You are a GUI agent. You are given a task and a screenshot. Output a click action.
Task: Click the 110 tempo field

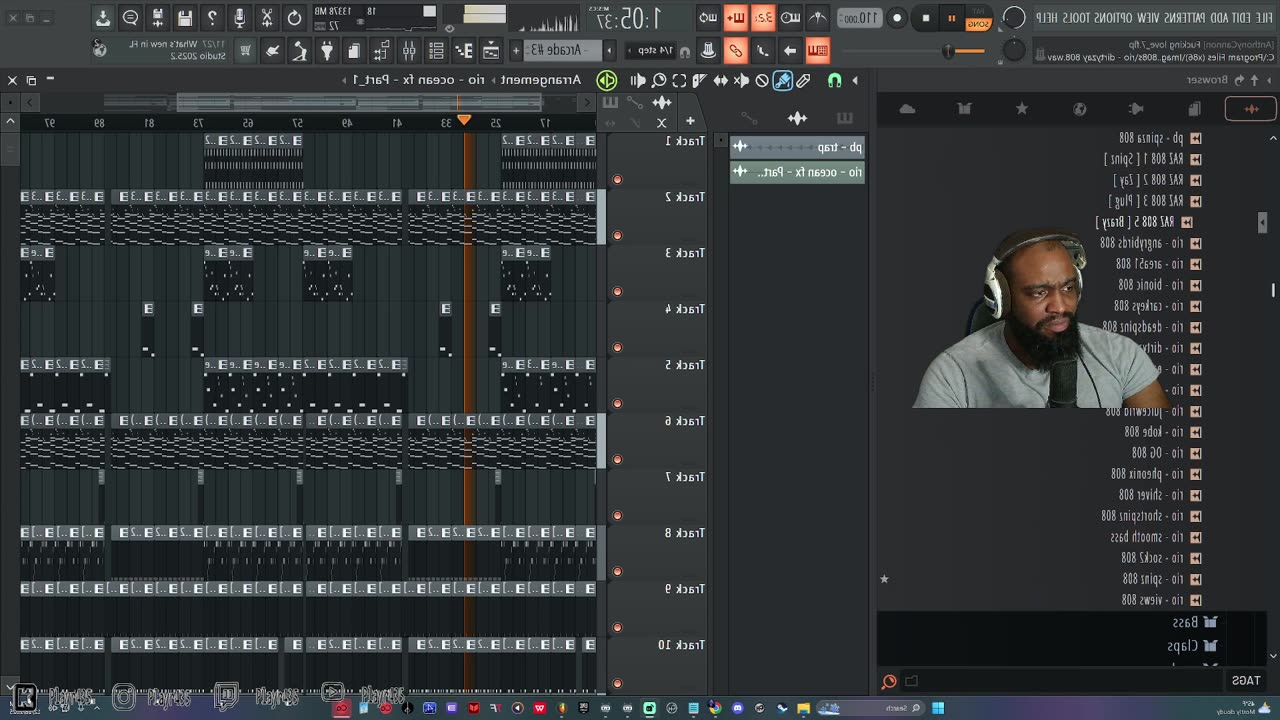(x=859, y=18)
